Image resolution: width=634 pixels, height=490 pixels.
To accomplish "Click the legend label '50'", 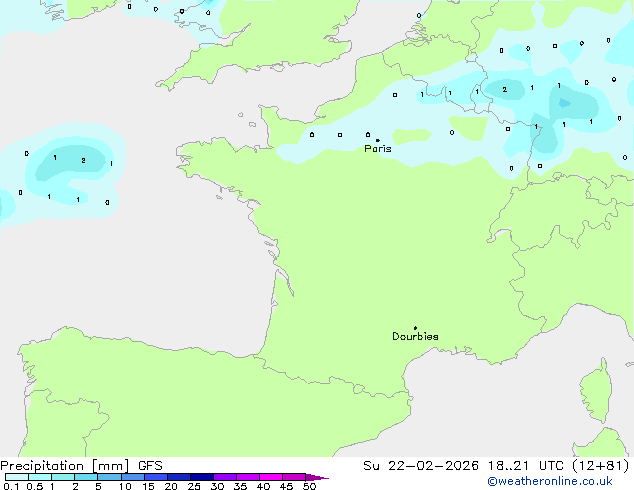I will pyautogui.click(x=309, y=486).
